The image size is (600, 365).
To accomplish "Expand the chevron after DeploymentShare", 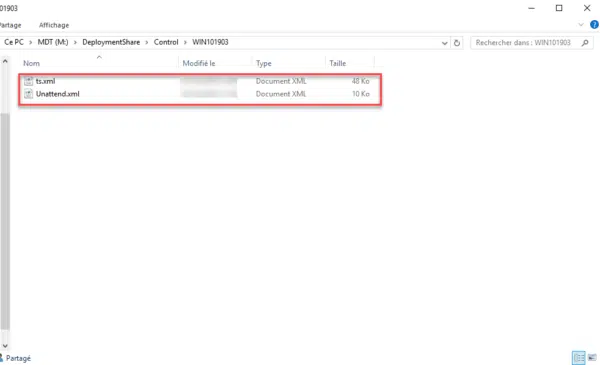I will click(x=147, y=42).
